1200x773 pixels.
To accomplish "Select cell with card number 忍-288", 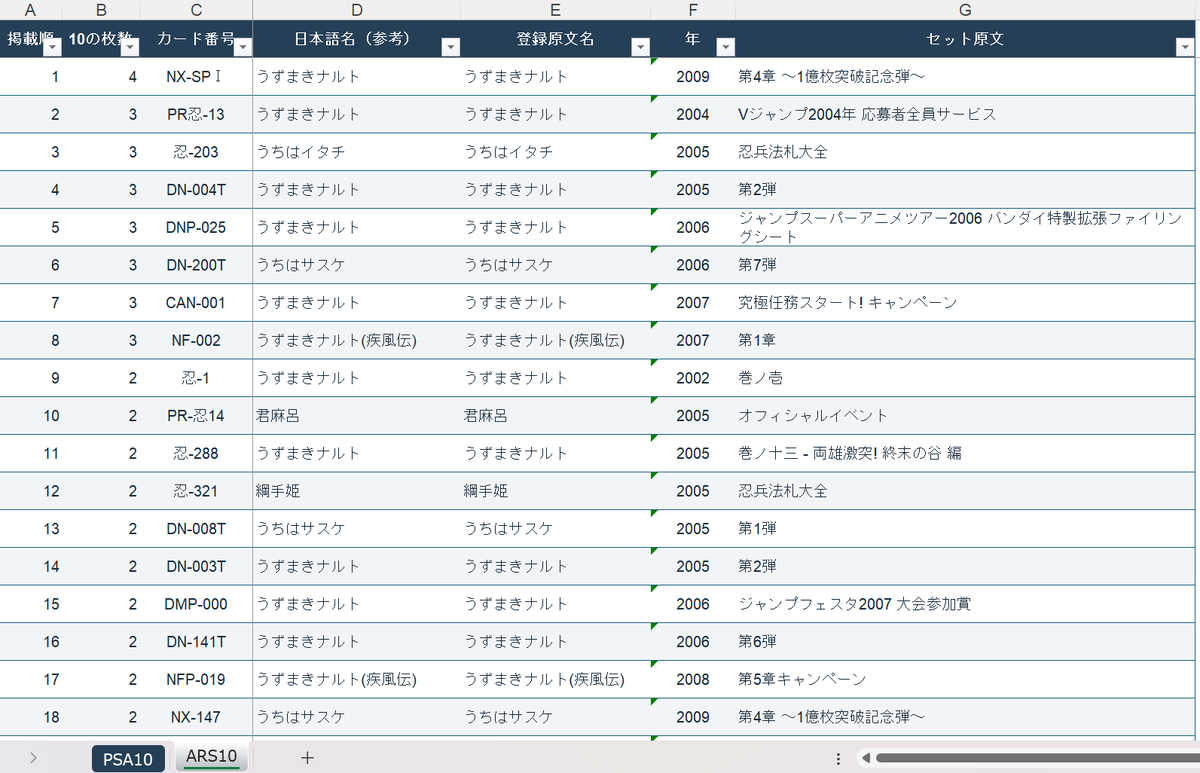I will (196, 453).
